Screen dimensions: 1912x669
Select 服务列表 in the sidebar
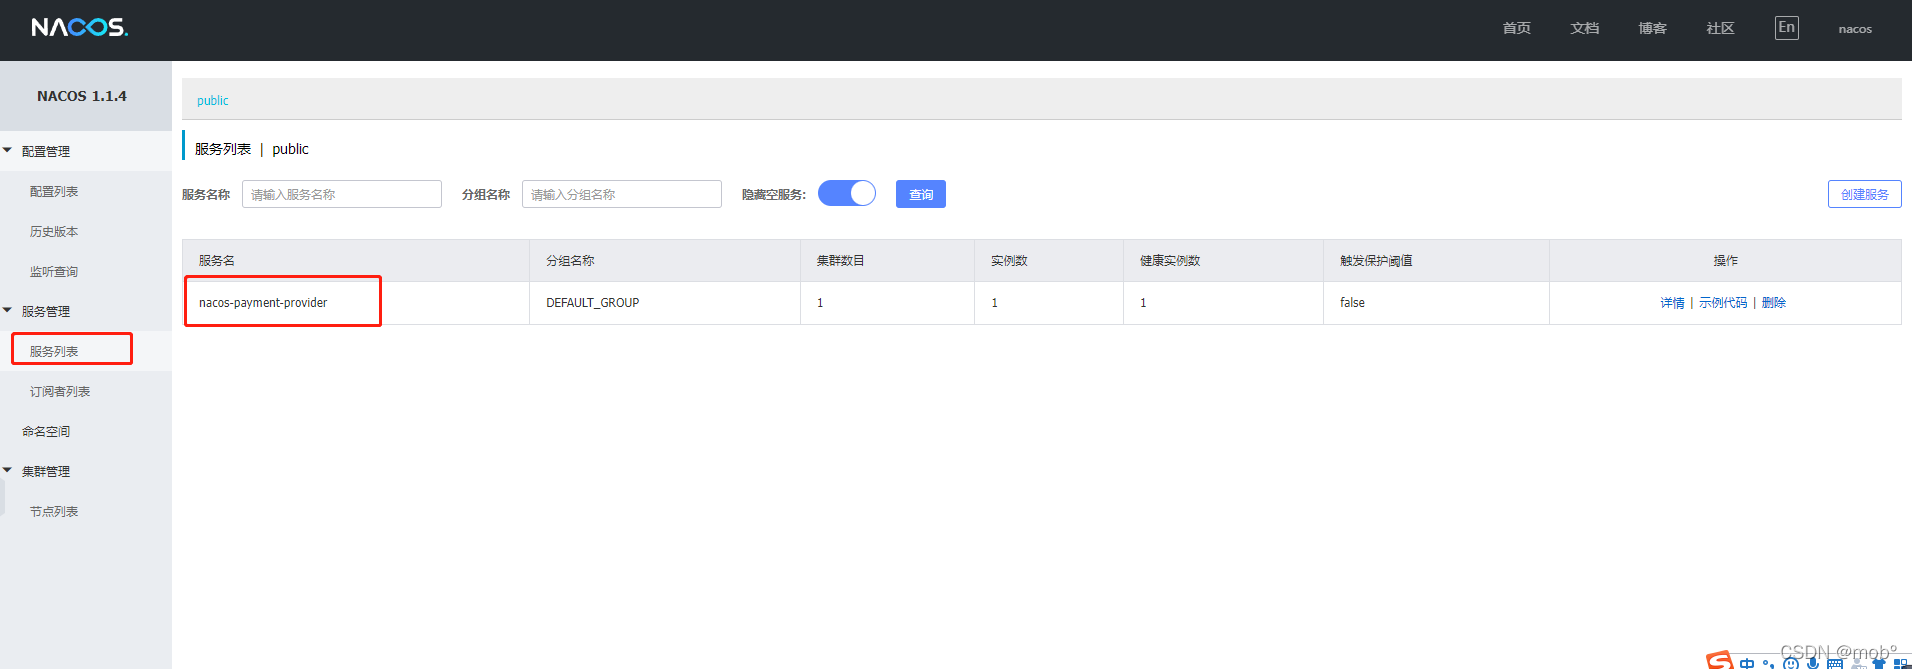(54, 351)
